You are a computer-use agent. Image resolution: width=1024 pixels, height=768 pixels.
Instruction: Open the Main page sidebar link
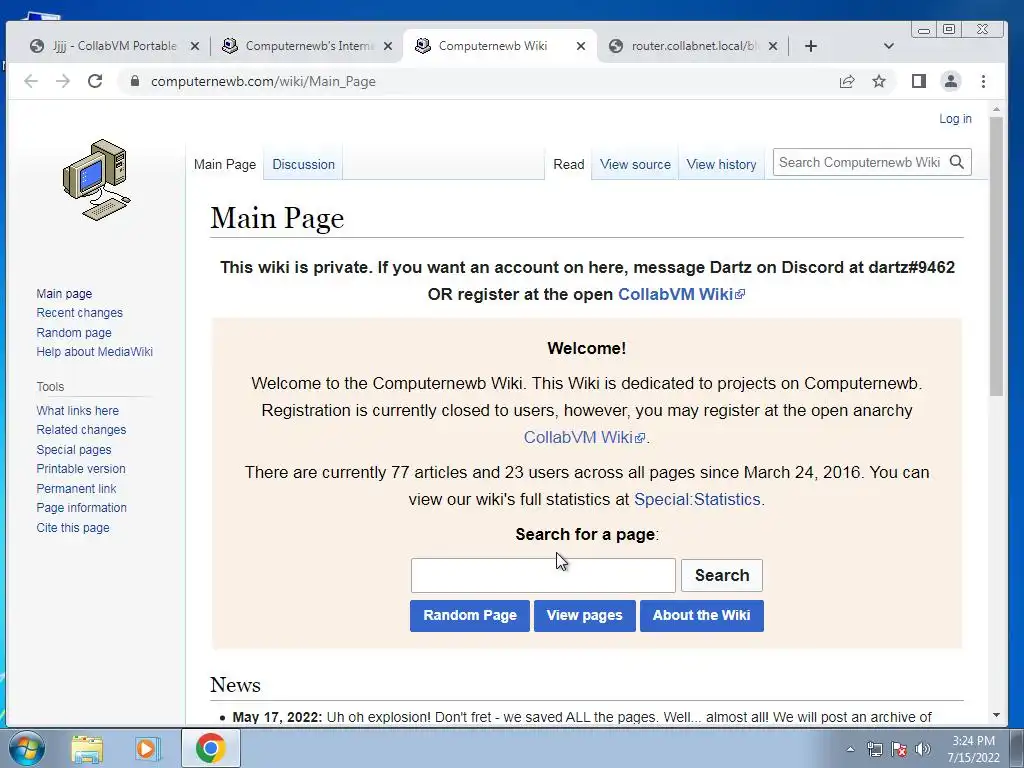pos(64,293)
